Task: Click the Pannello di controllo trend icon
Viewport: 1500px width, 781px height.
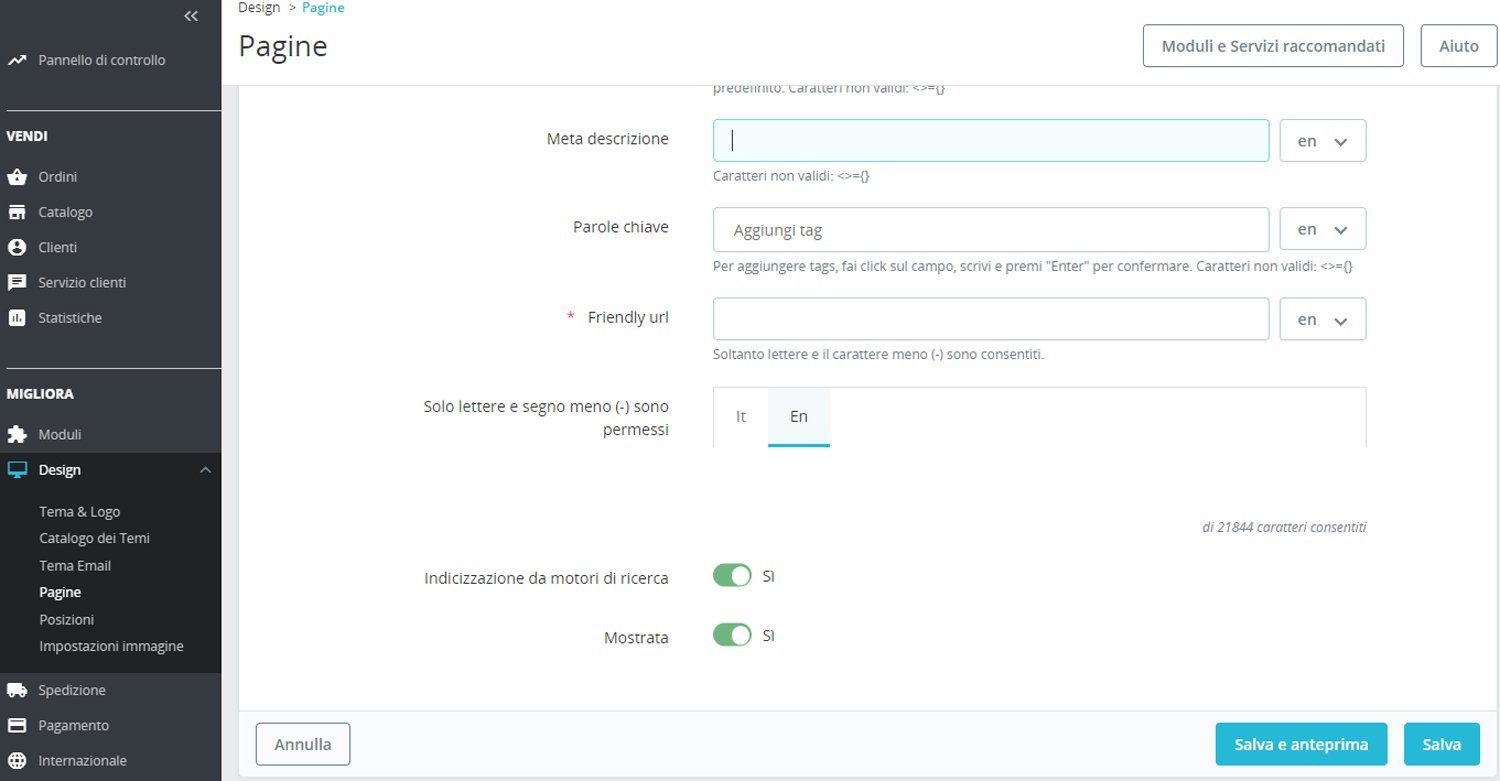Action: pyautogui.click(x=17, y=60)
